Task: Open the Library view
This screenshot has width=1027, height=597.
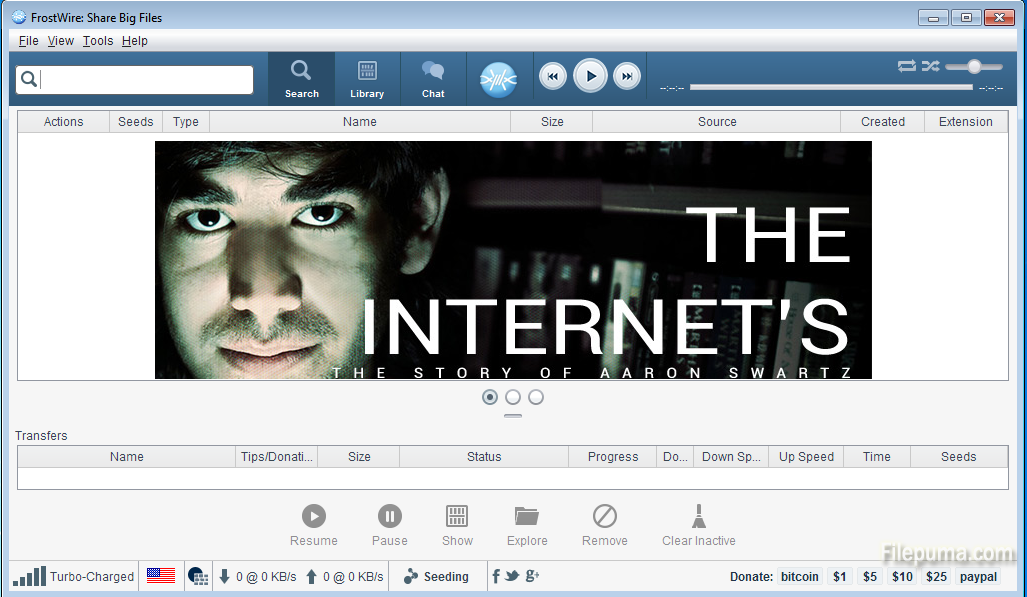Action: click(367, 79)
